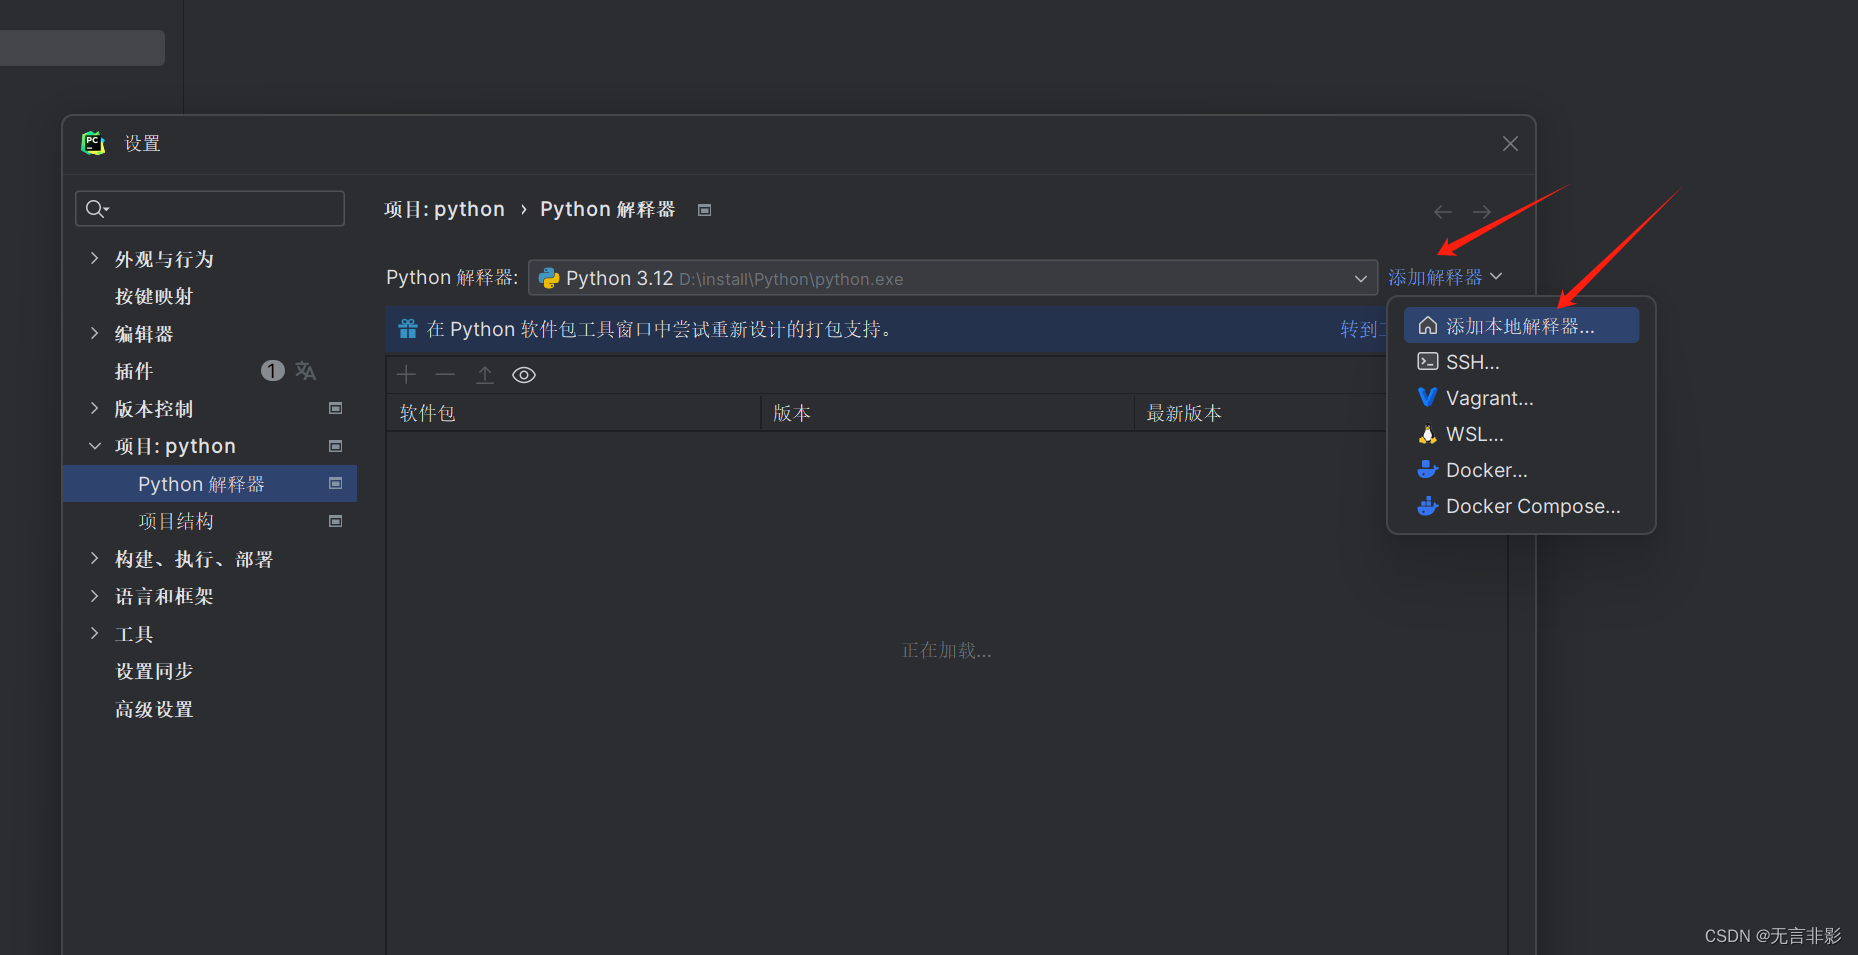Choose Docker Compose... from the interpreter menu
This screenshot has width=1858, height=955.
pyautogui.click(x=1521, y=506)
